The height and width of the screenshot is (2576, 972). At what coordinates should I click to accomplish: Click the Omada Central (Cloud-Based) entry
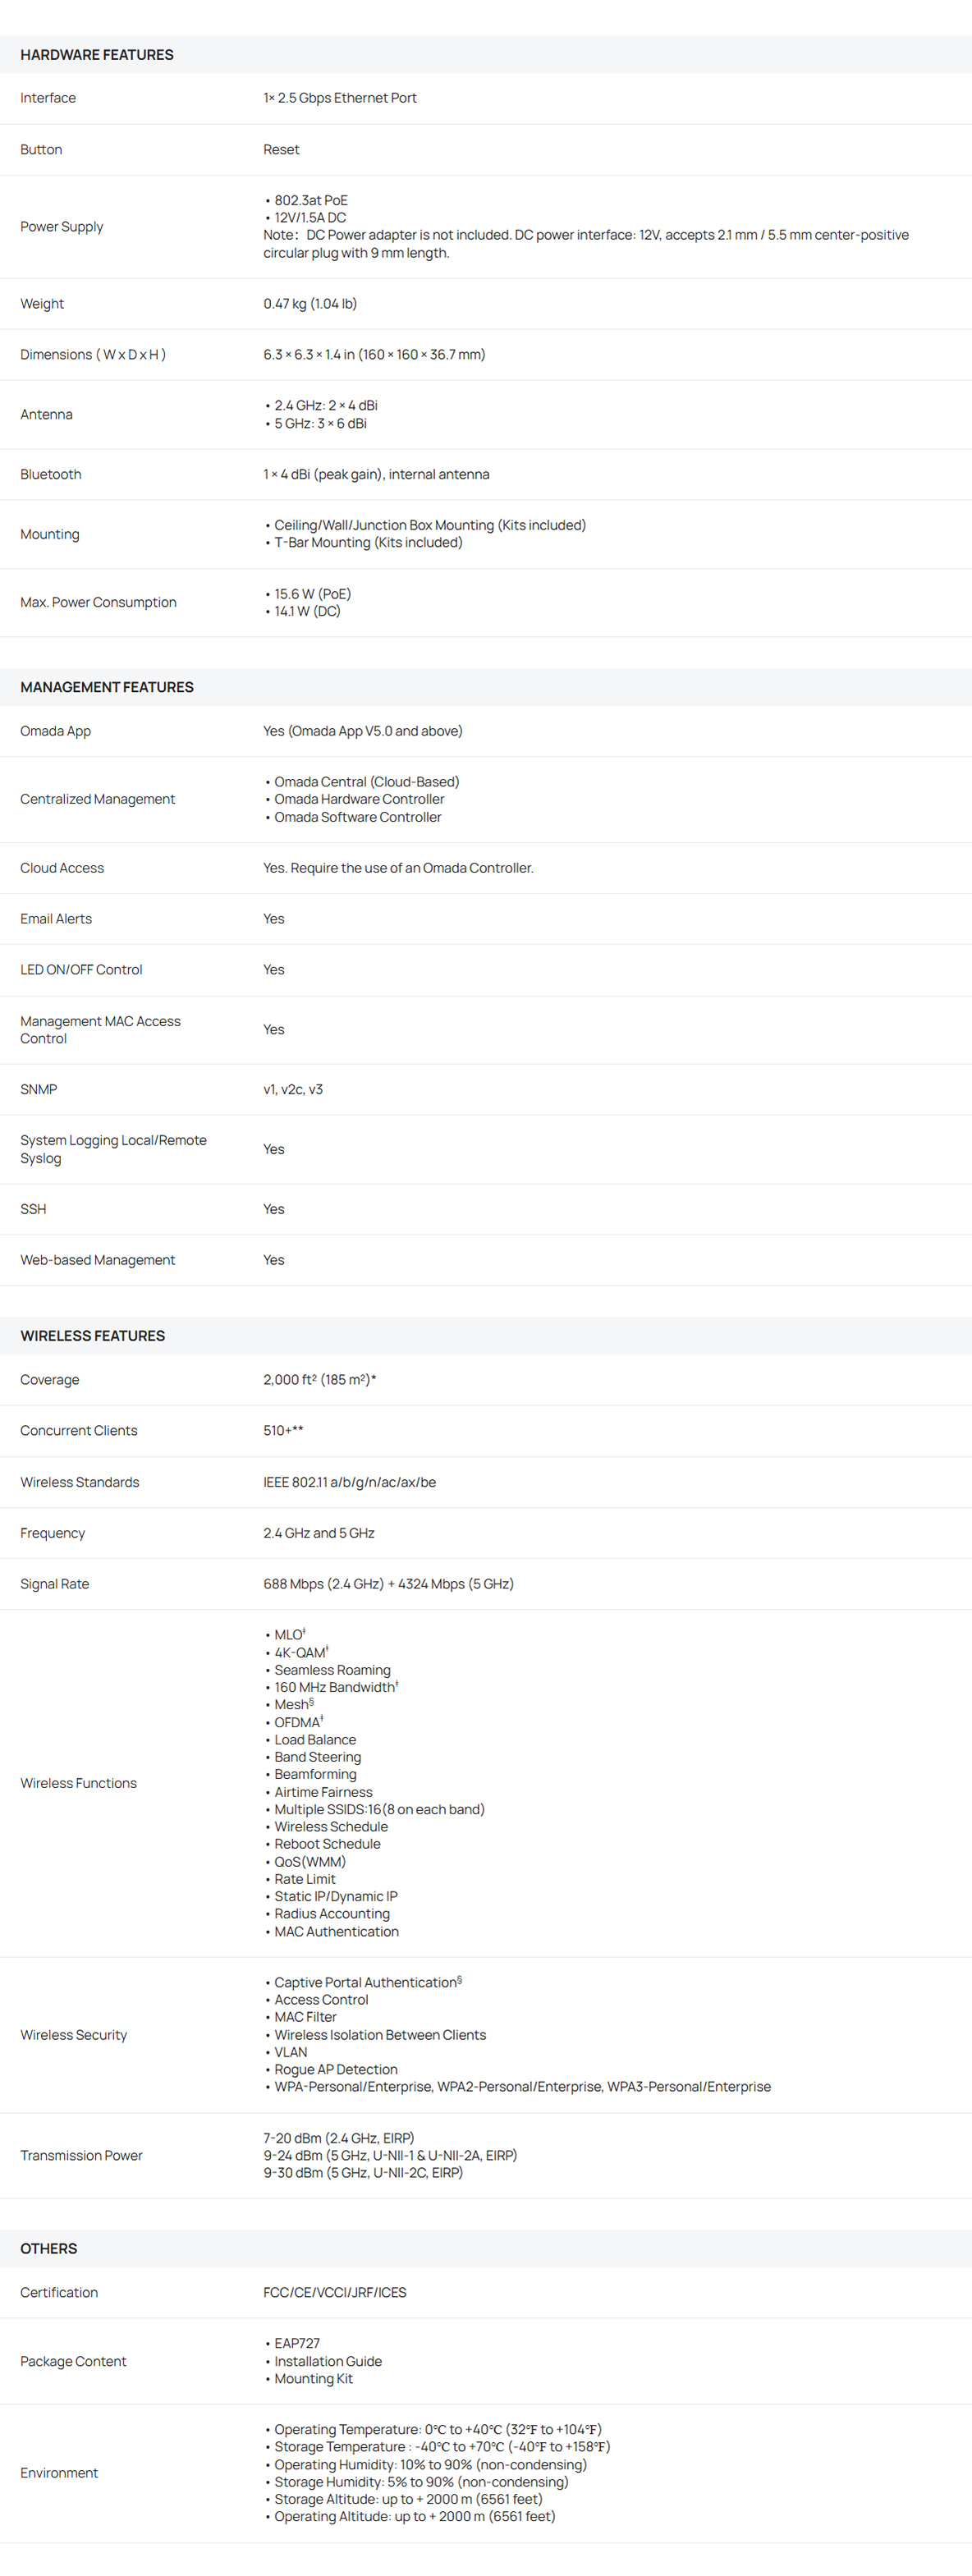click(x=367, y=782)
